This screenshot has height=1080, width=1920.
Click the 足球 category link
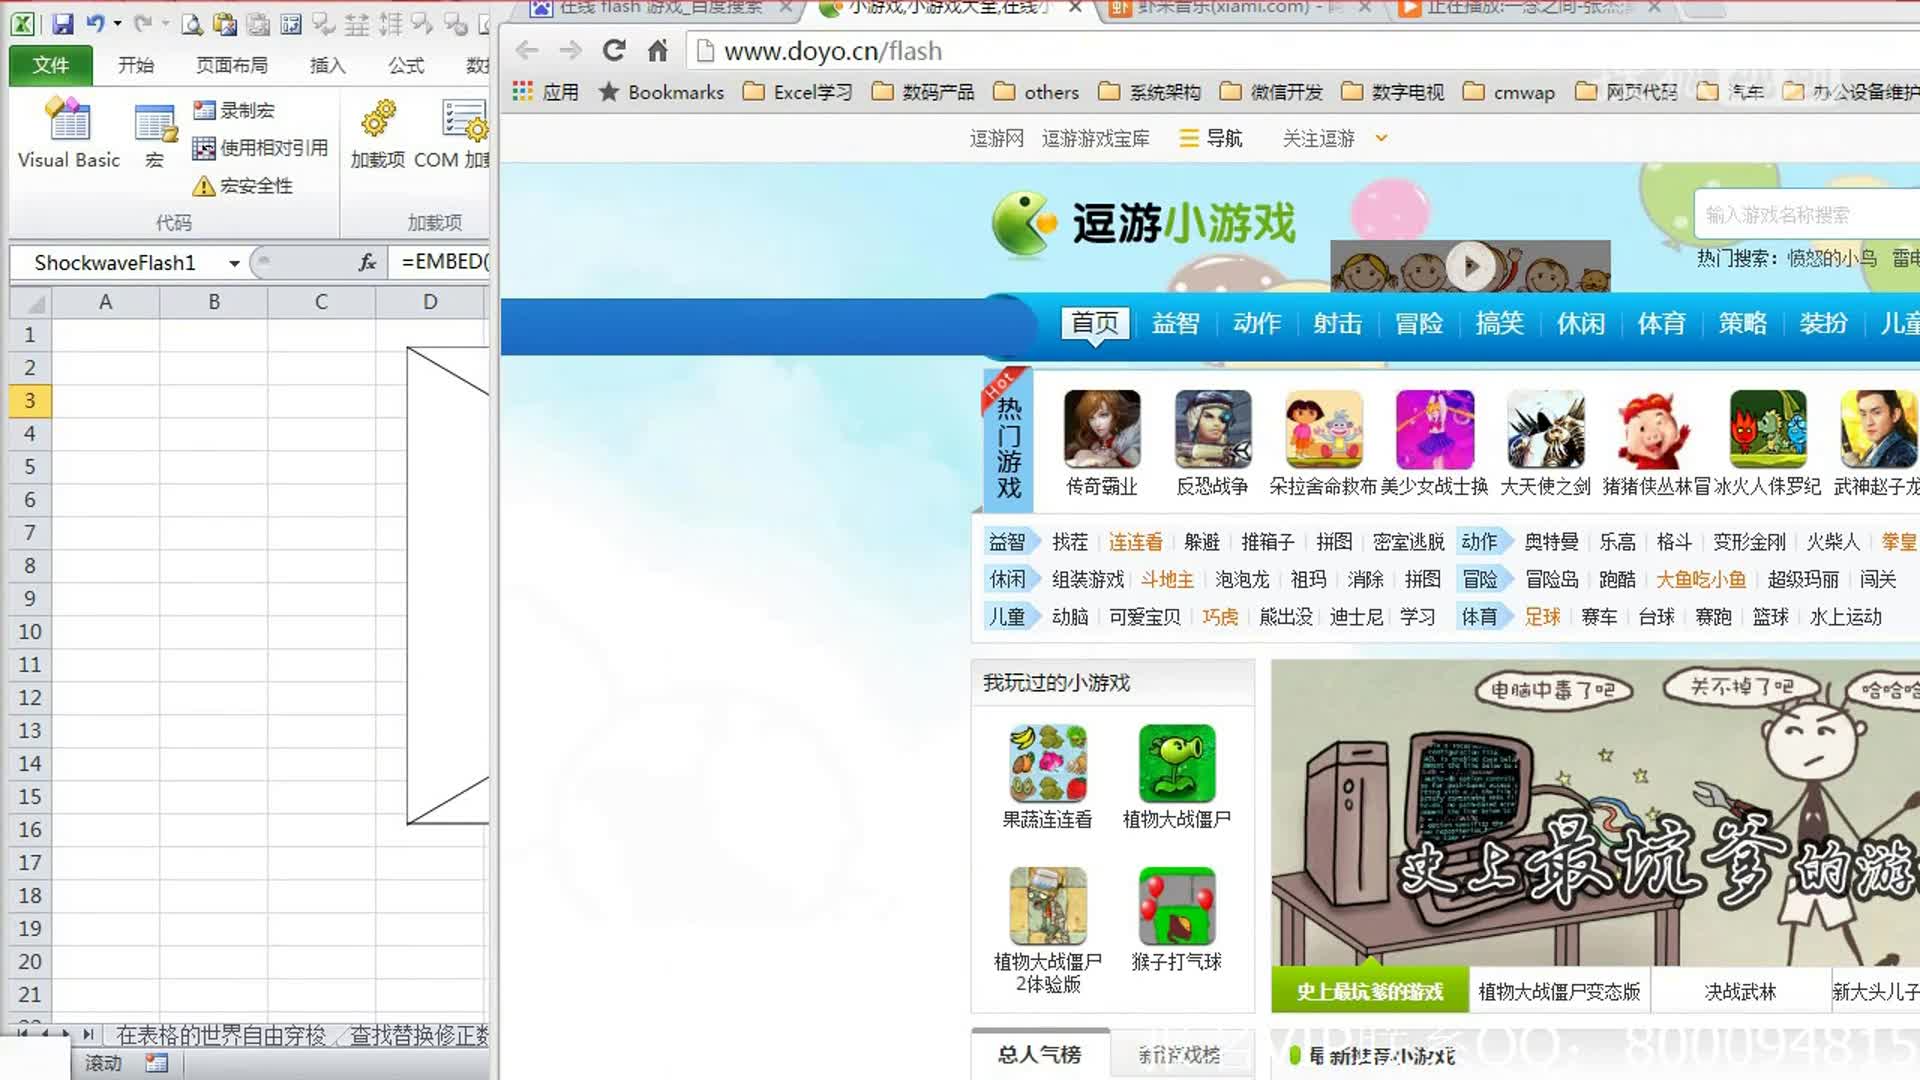pos(1543,616)
